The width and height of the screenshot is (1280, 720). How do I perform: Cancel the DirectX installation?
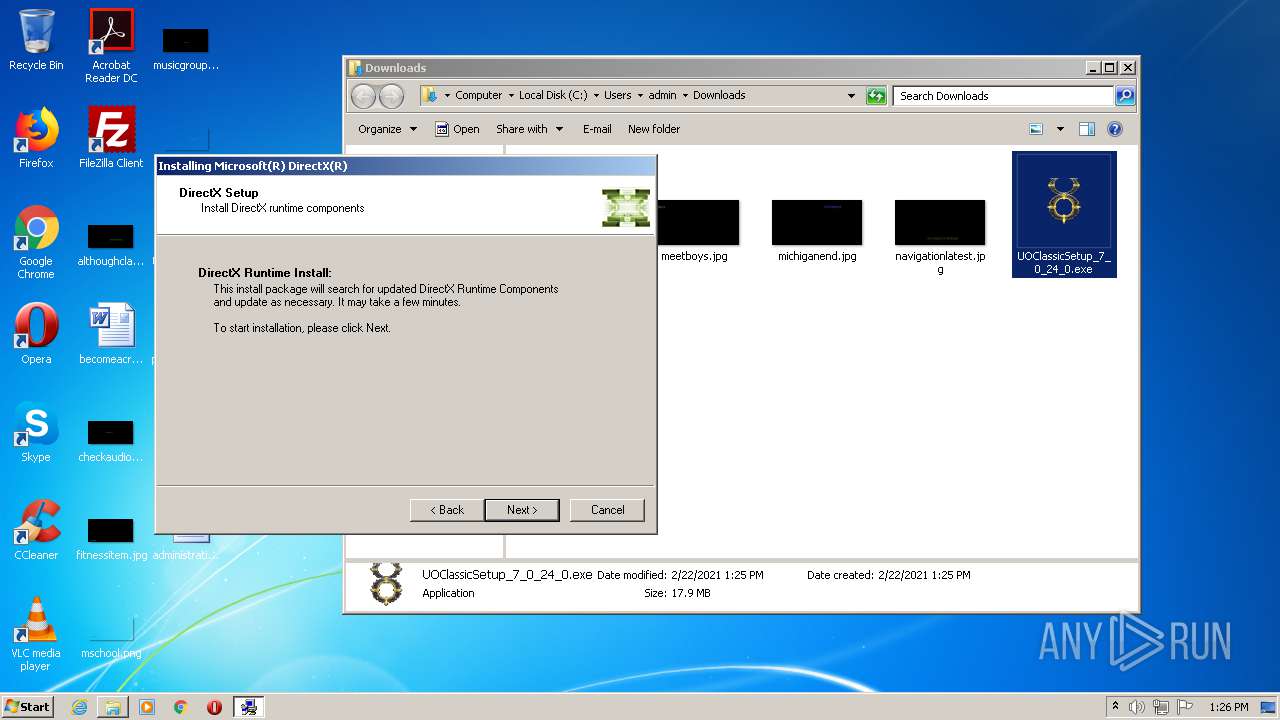[607, 510]
